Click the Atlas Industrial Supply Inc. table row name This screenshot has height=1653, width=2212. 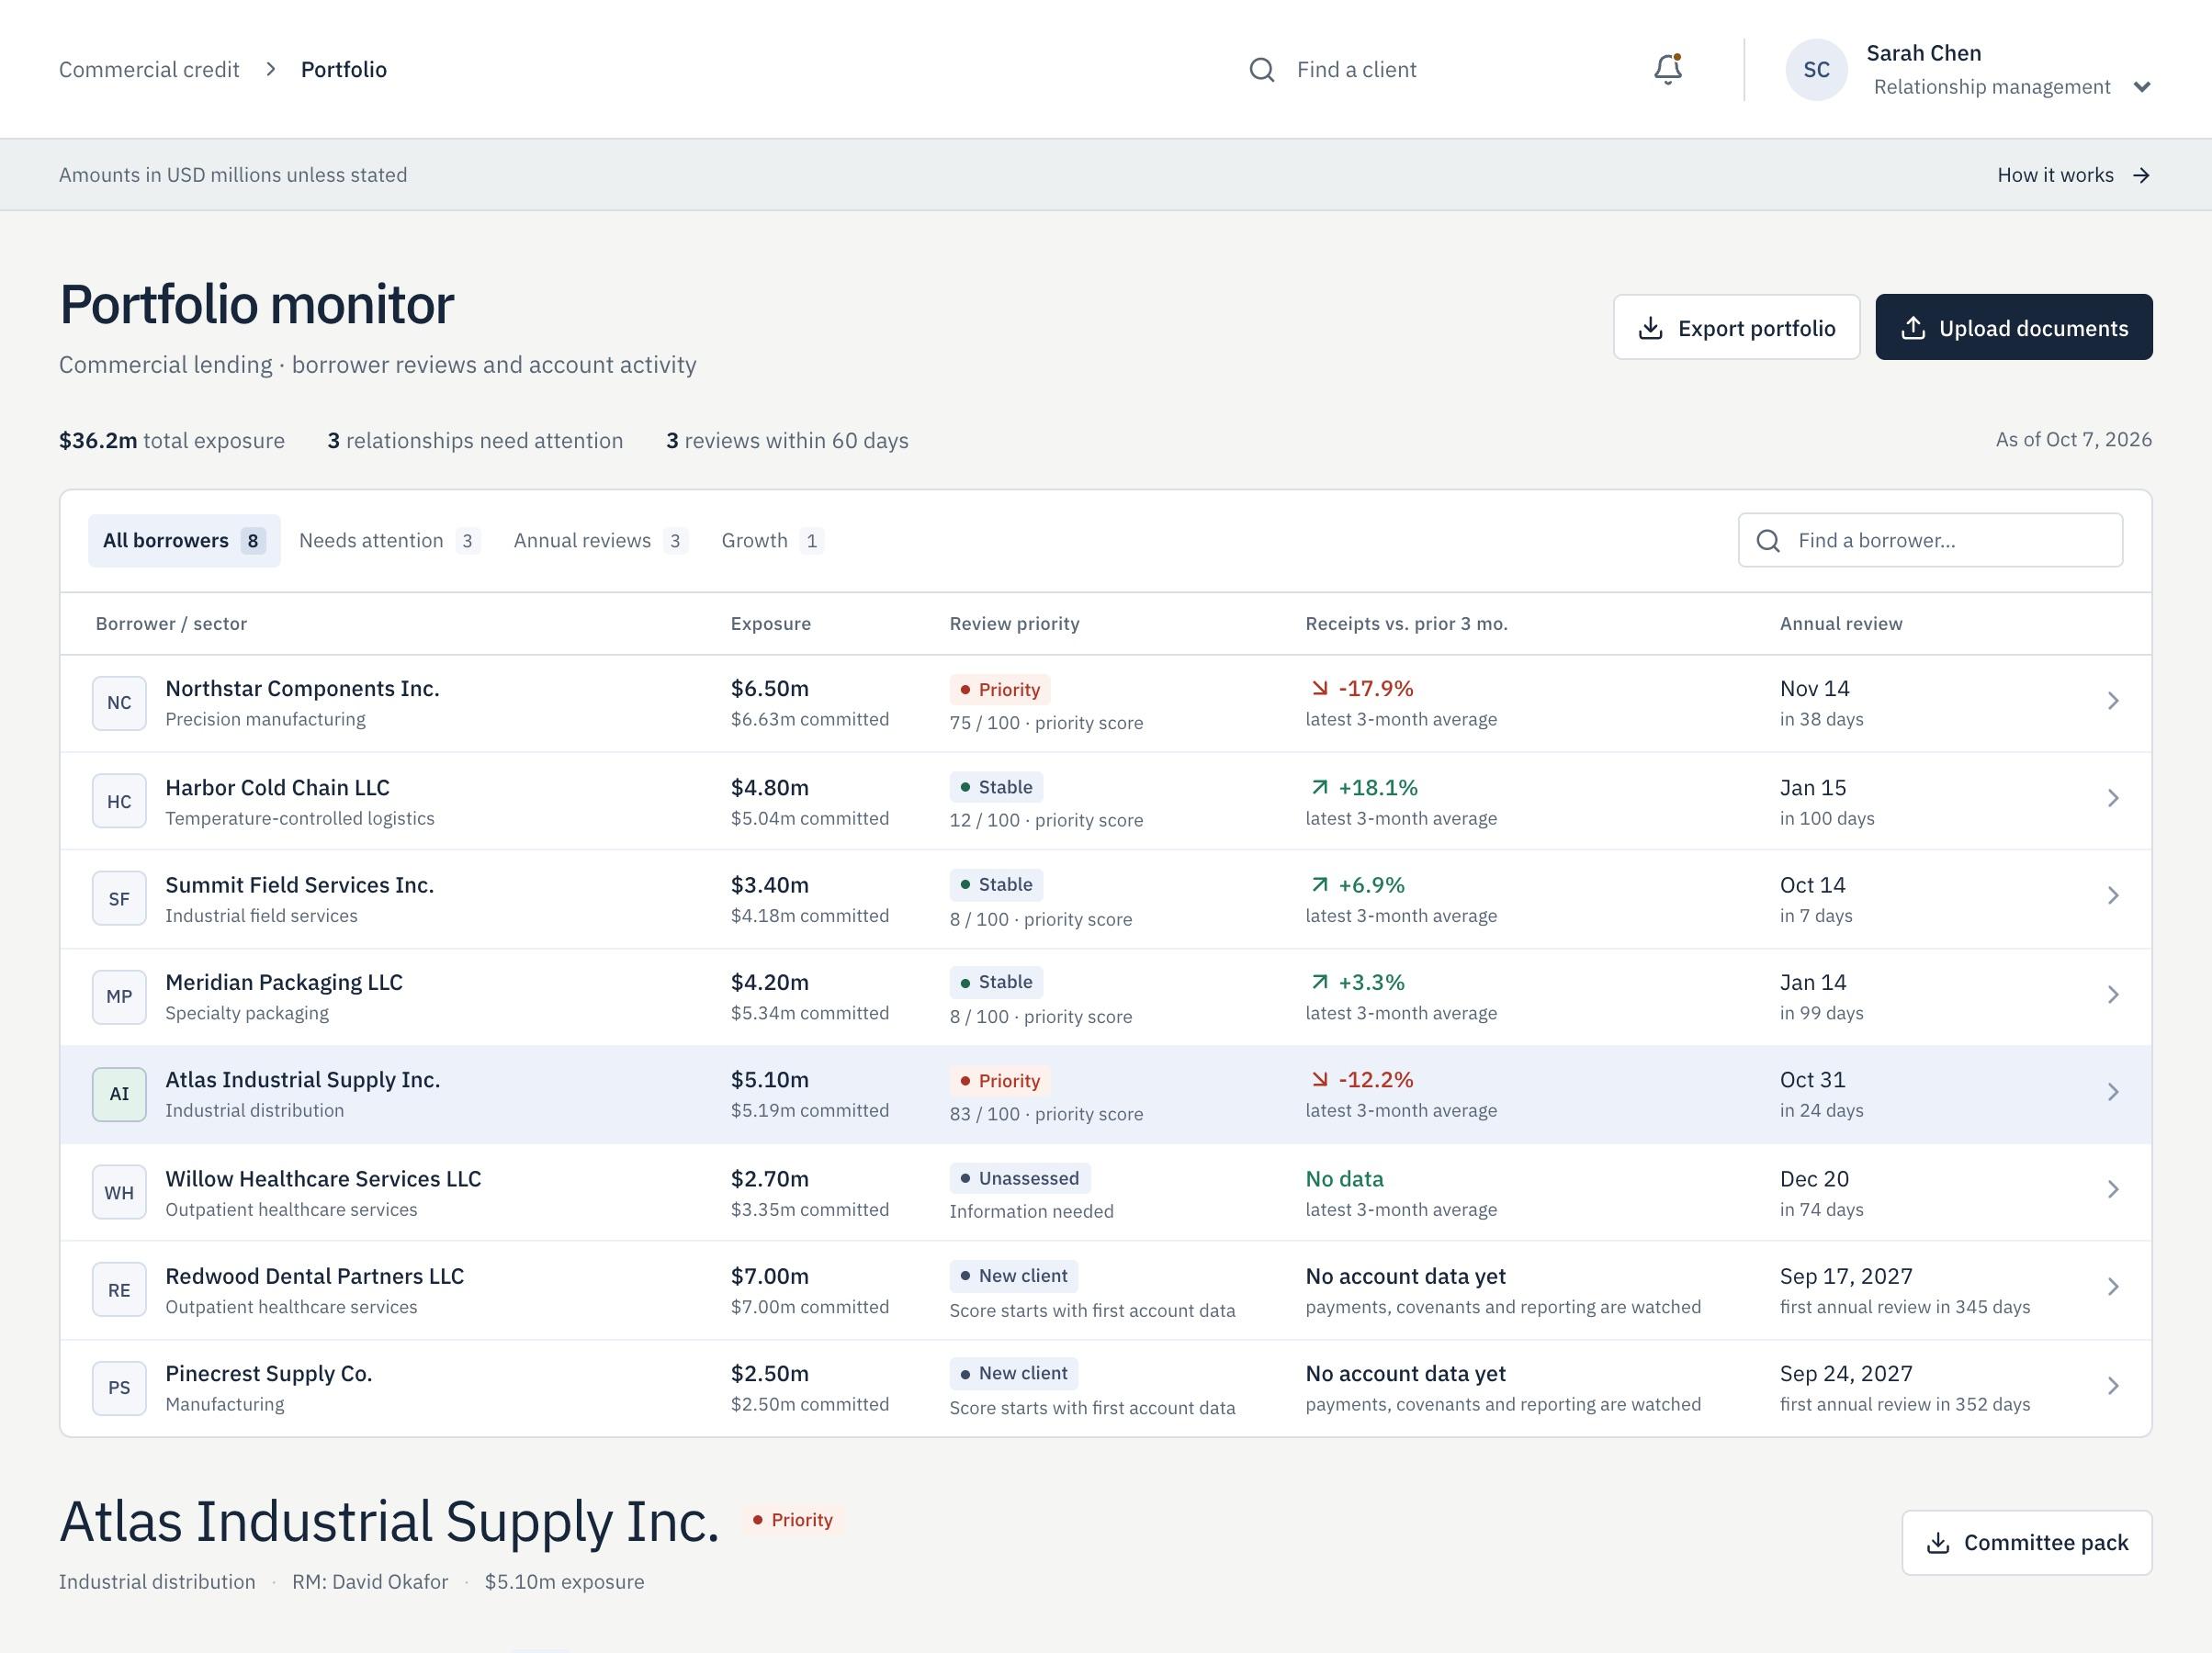302,1079
